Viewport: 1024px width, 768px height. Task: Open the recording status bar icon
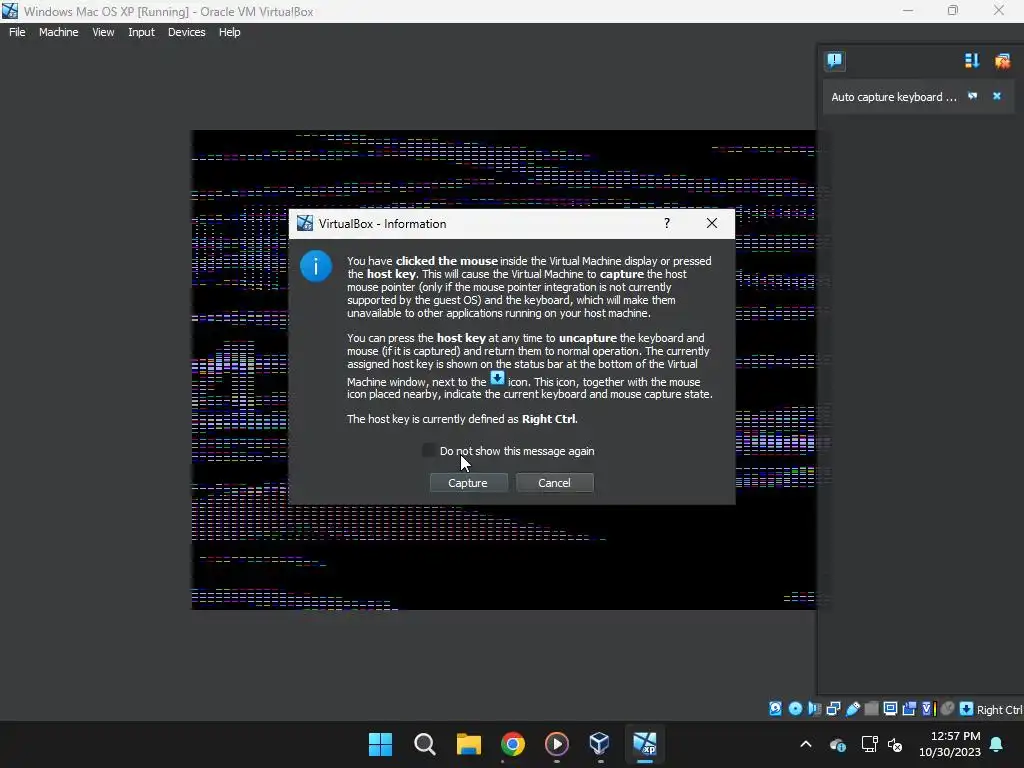pos(909,709)
